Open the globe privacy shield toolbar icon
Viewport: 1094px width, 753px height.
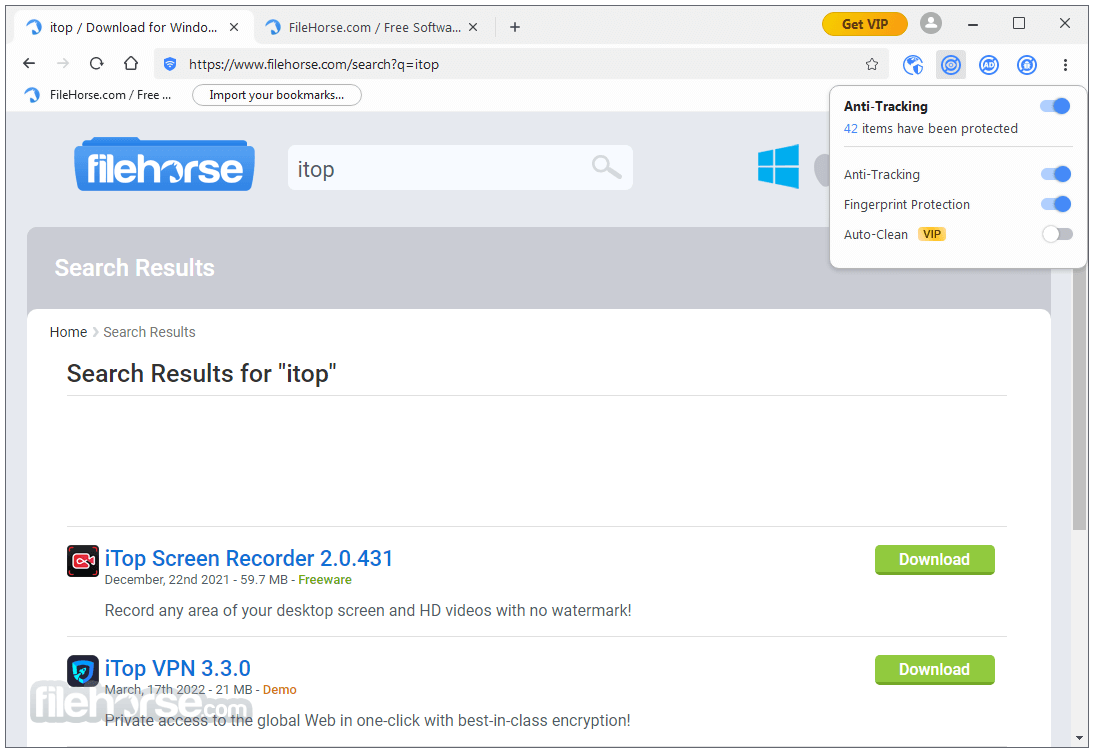(913, 65)
